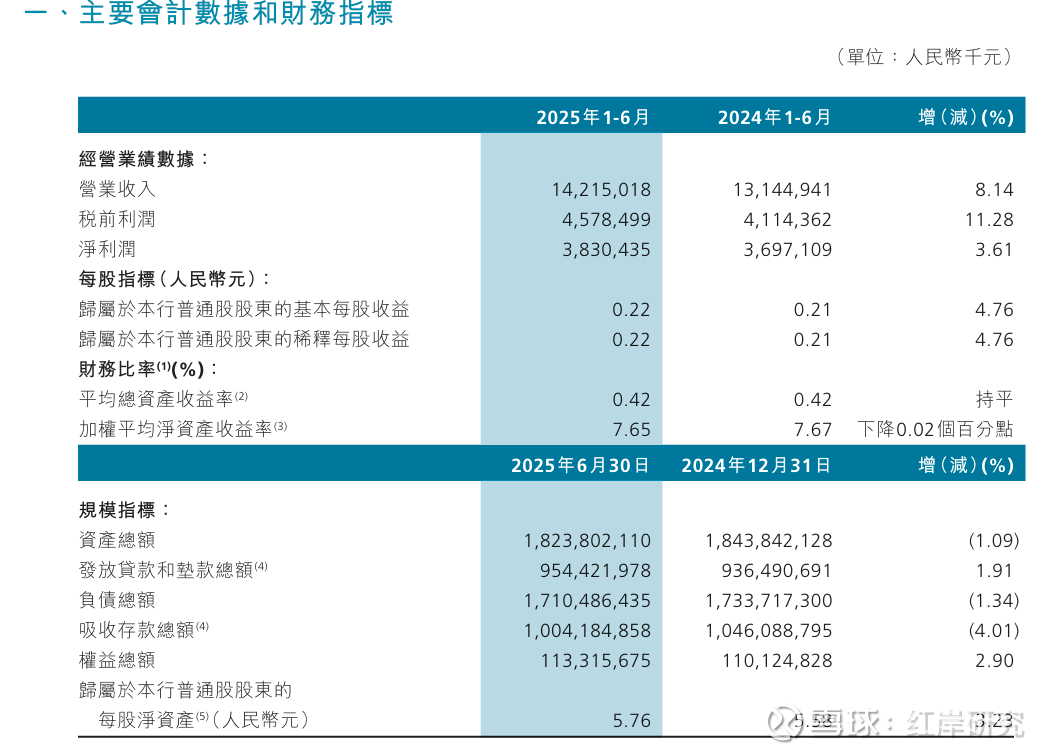Image resolution: width=1056 pixels, height=756 pixels.
Task: Click the value 110,124,828
Action: click(777, 660)
